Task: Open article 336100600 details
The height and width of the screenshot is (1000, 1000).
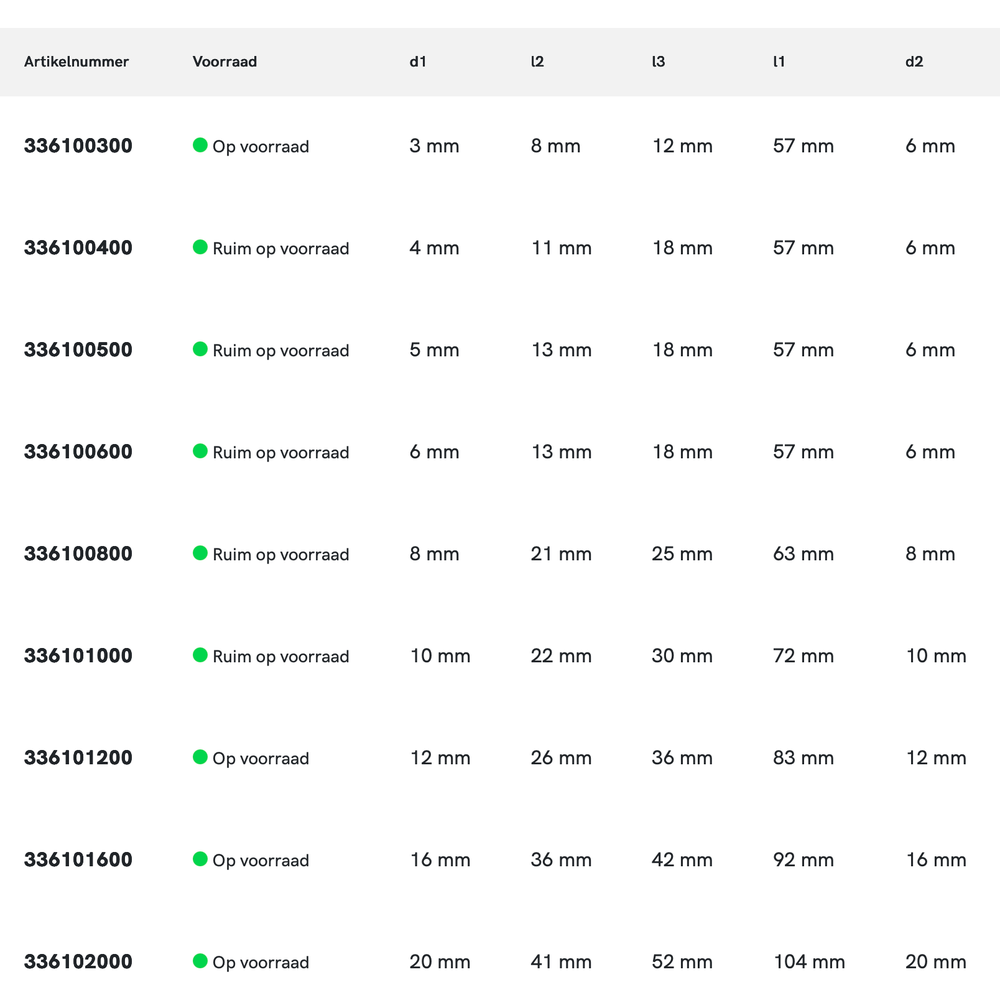Action: 78,452
